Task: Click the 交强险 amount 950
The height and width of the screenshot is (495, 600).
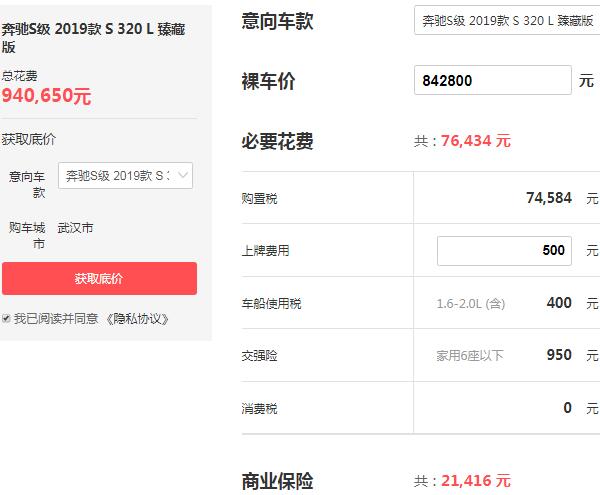Action: coord(559,355)
